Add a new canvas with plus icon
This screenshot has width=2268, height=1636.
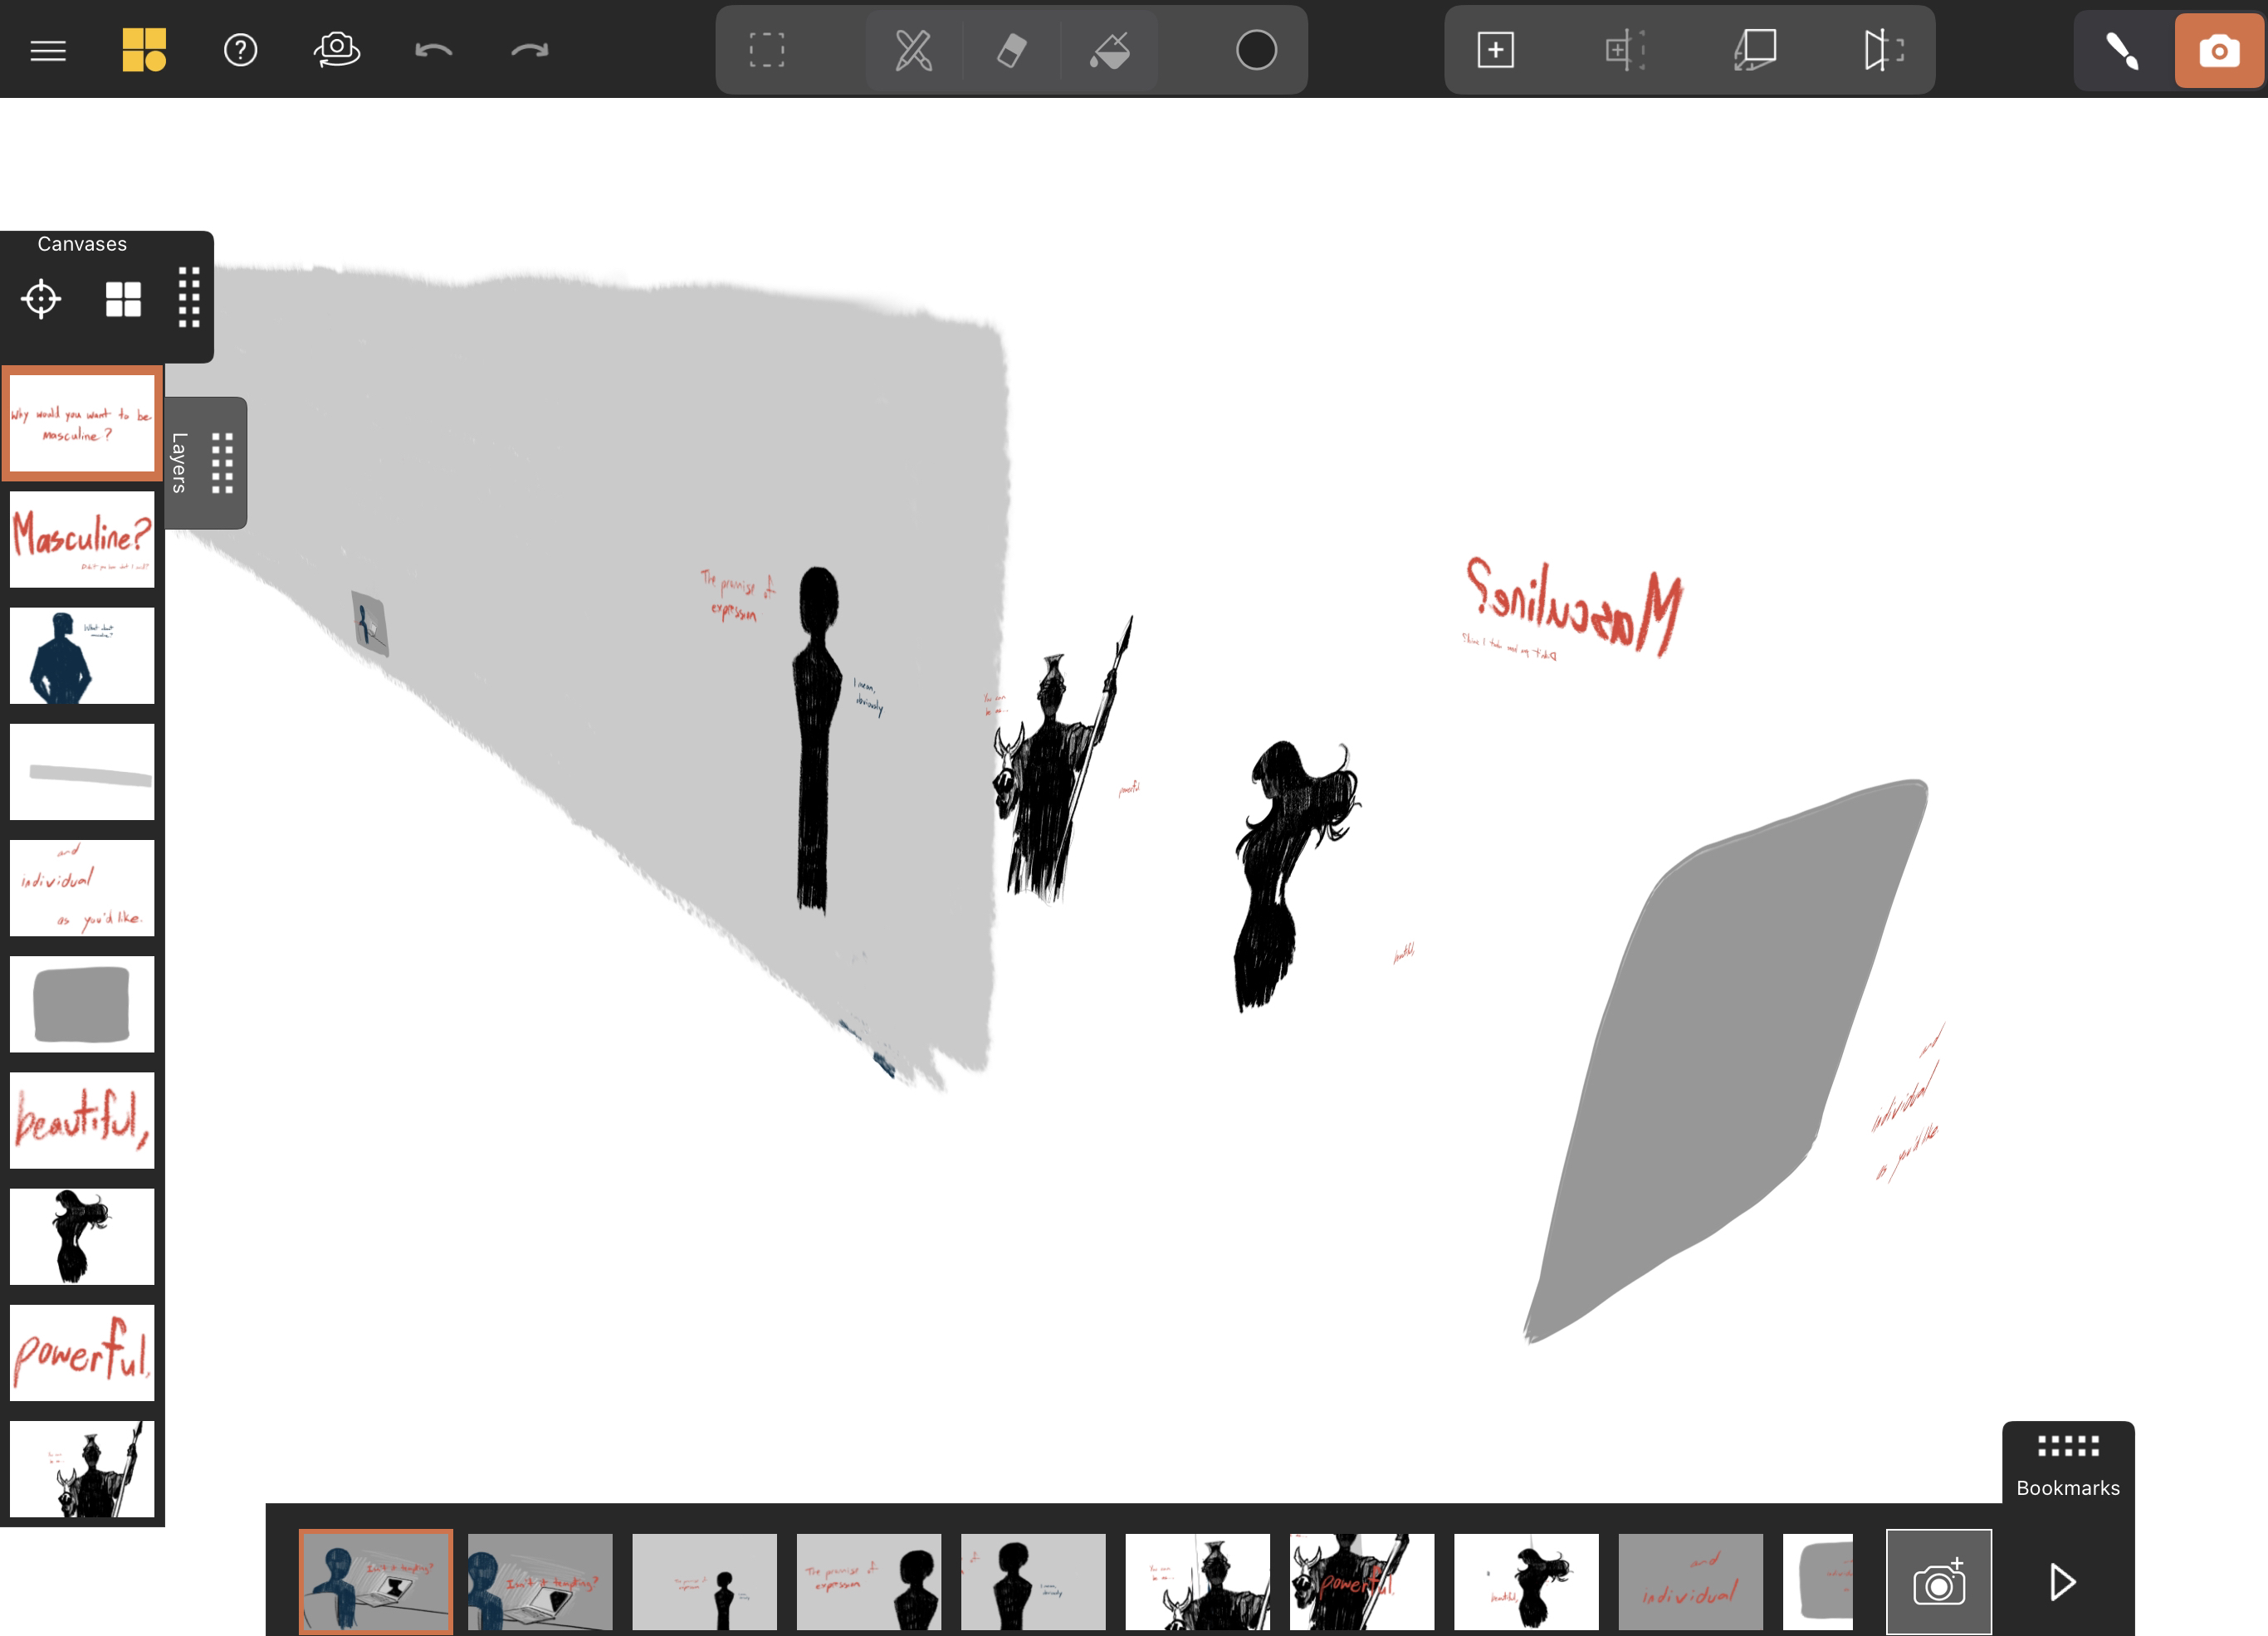pyautogui.click(x=1495, y=50)
